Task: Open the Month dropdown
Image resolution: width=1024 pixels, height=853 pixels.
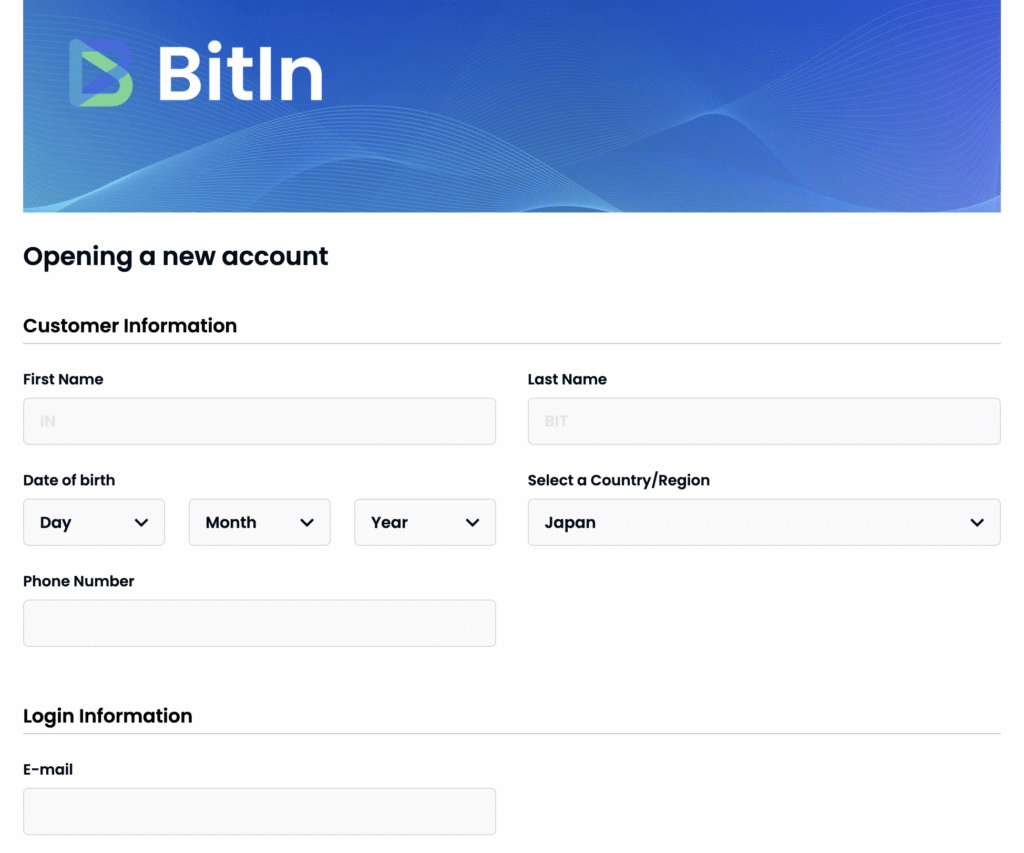Action: (259, 522)
